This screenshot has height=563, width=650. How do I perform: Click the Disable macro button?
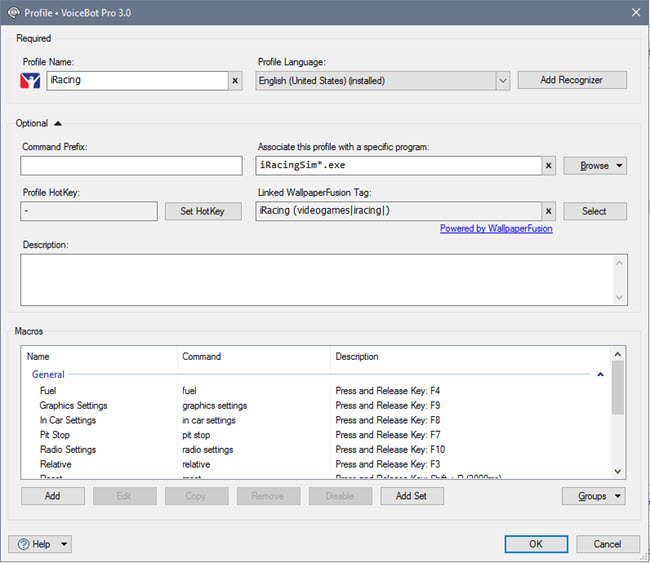point(340,496)
